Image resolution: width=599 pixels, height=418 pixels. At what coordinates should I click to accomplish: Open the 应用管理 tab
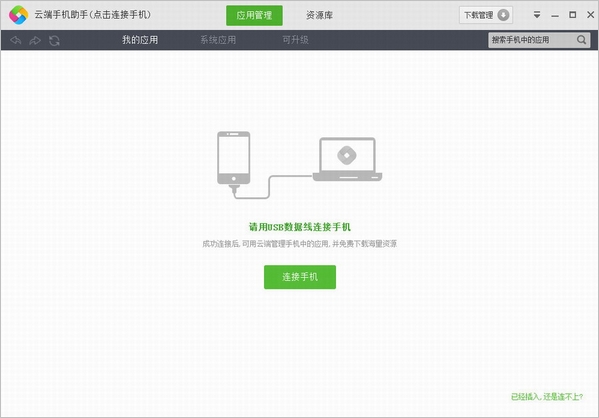[254, 16]
